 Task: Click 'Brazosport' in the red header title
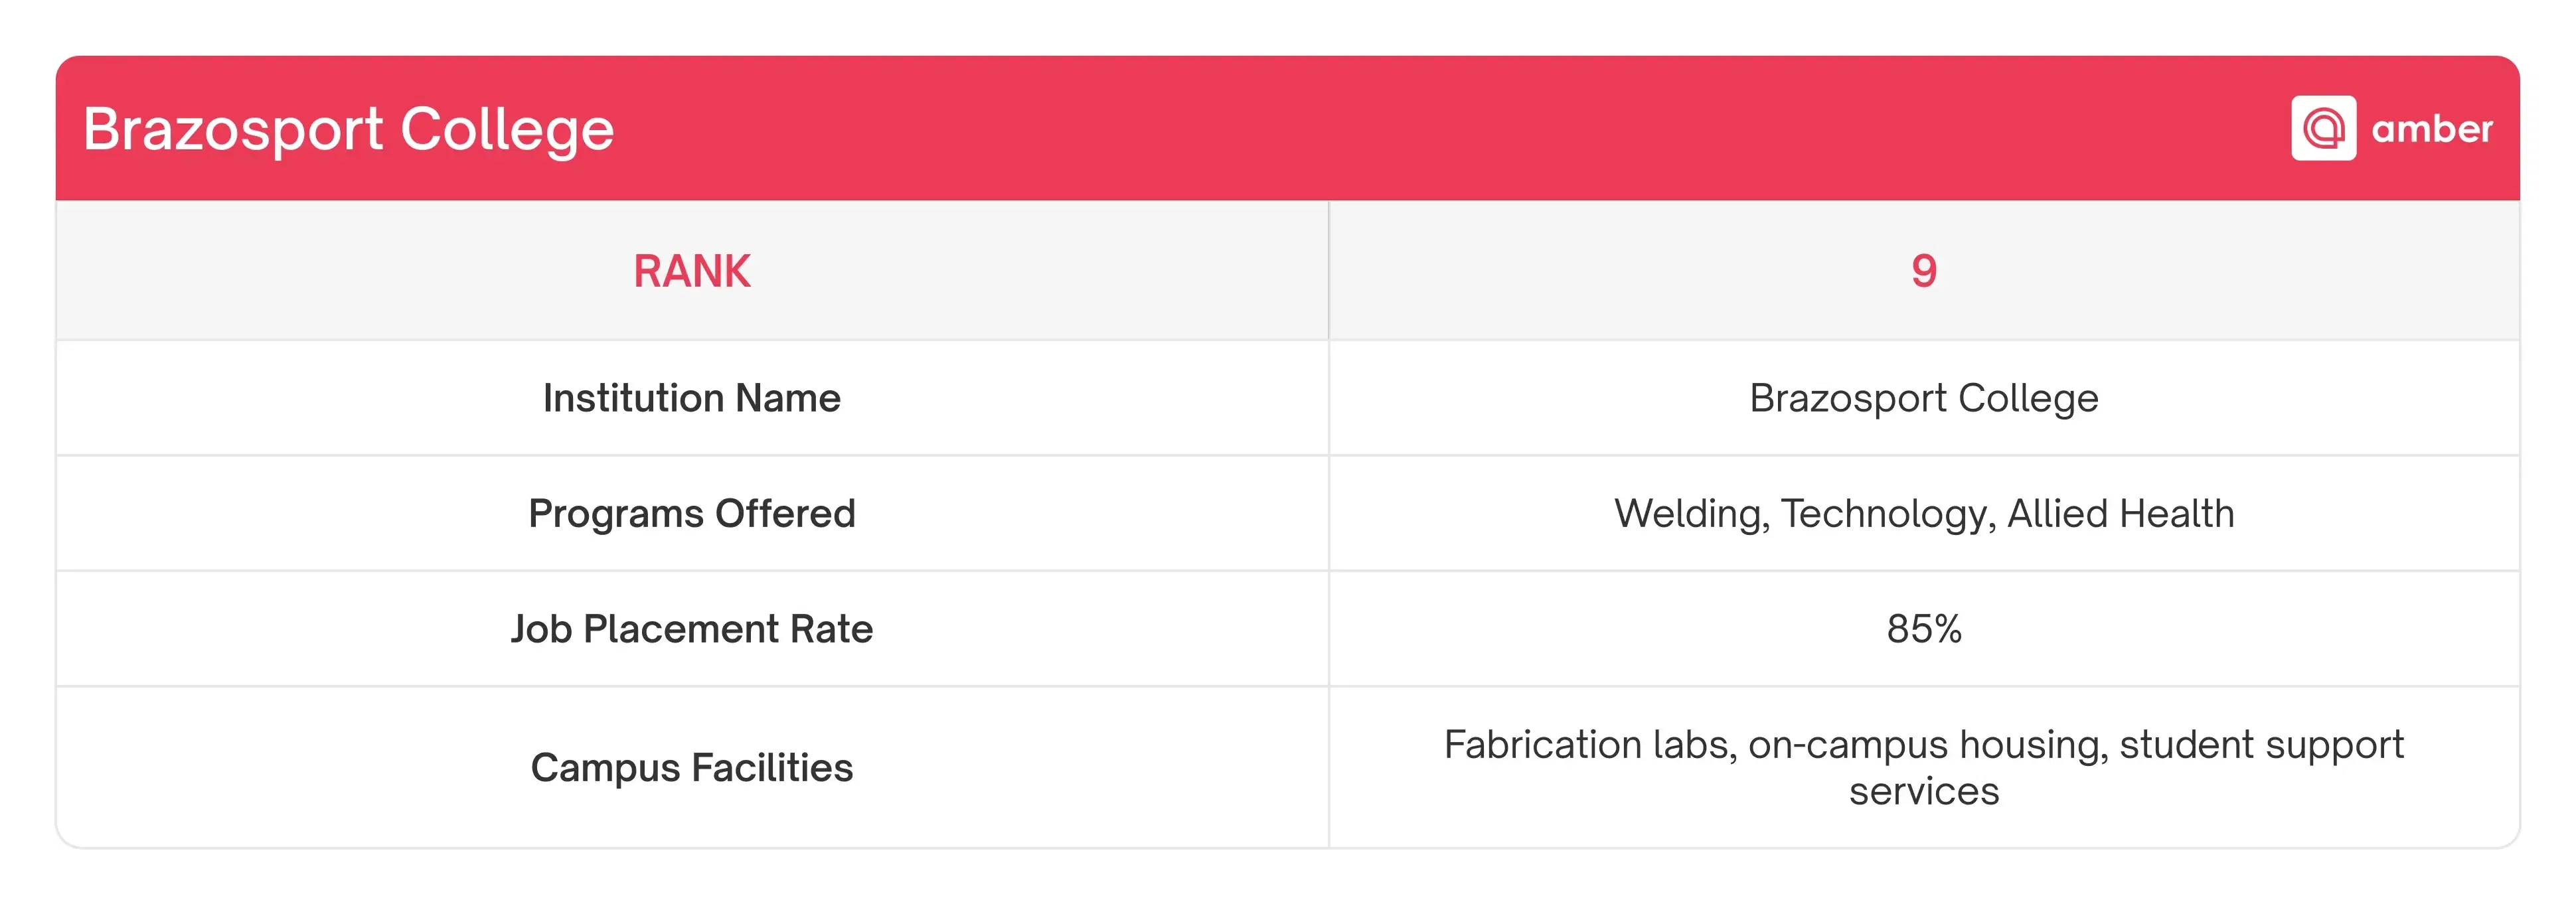click(x=233, y=130)
